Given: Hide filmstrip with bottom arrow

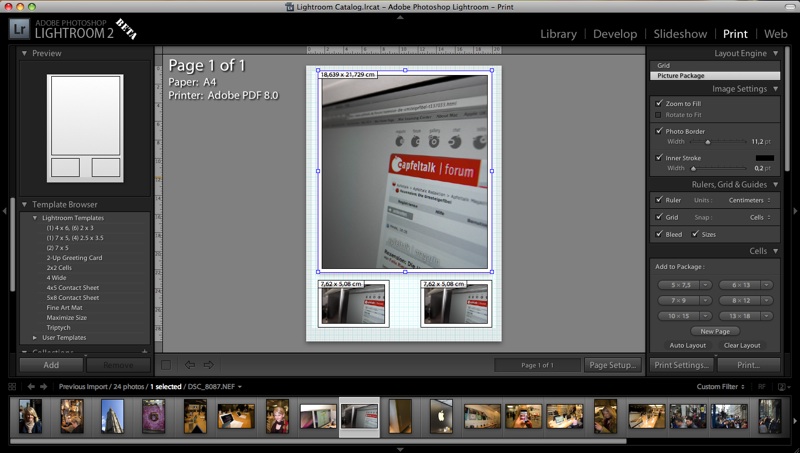Looking at the screenshot, I should tap(400, 449).
